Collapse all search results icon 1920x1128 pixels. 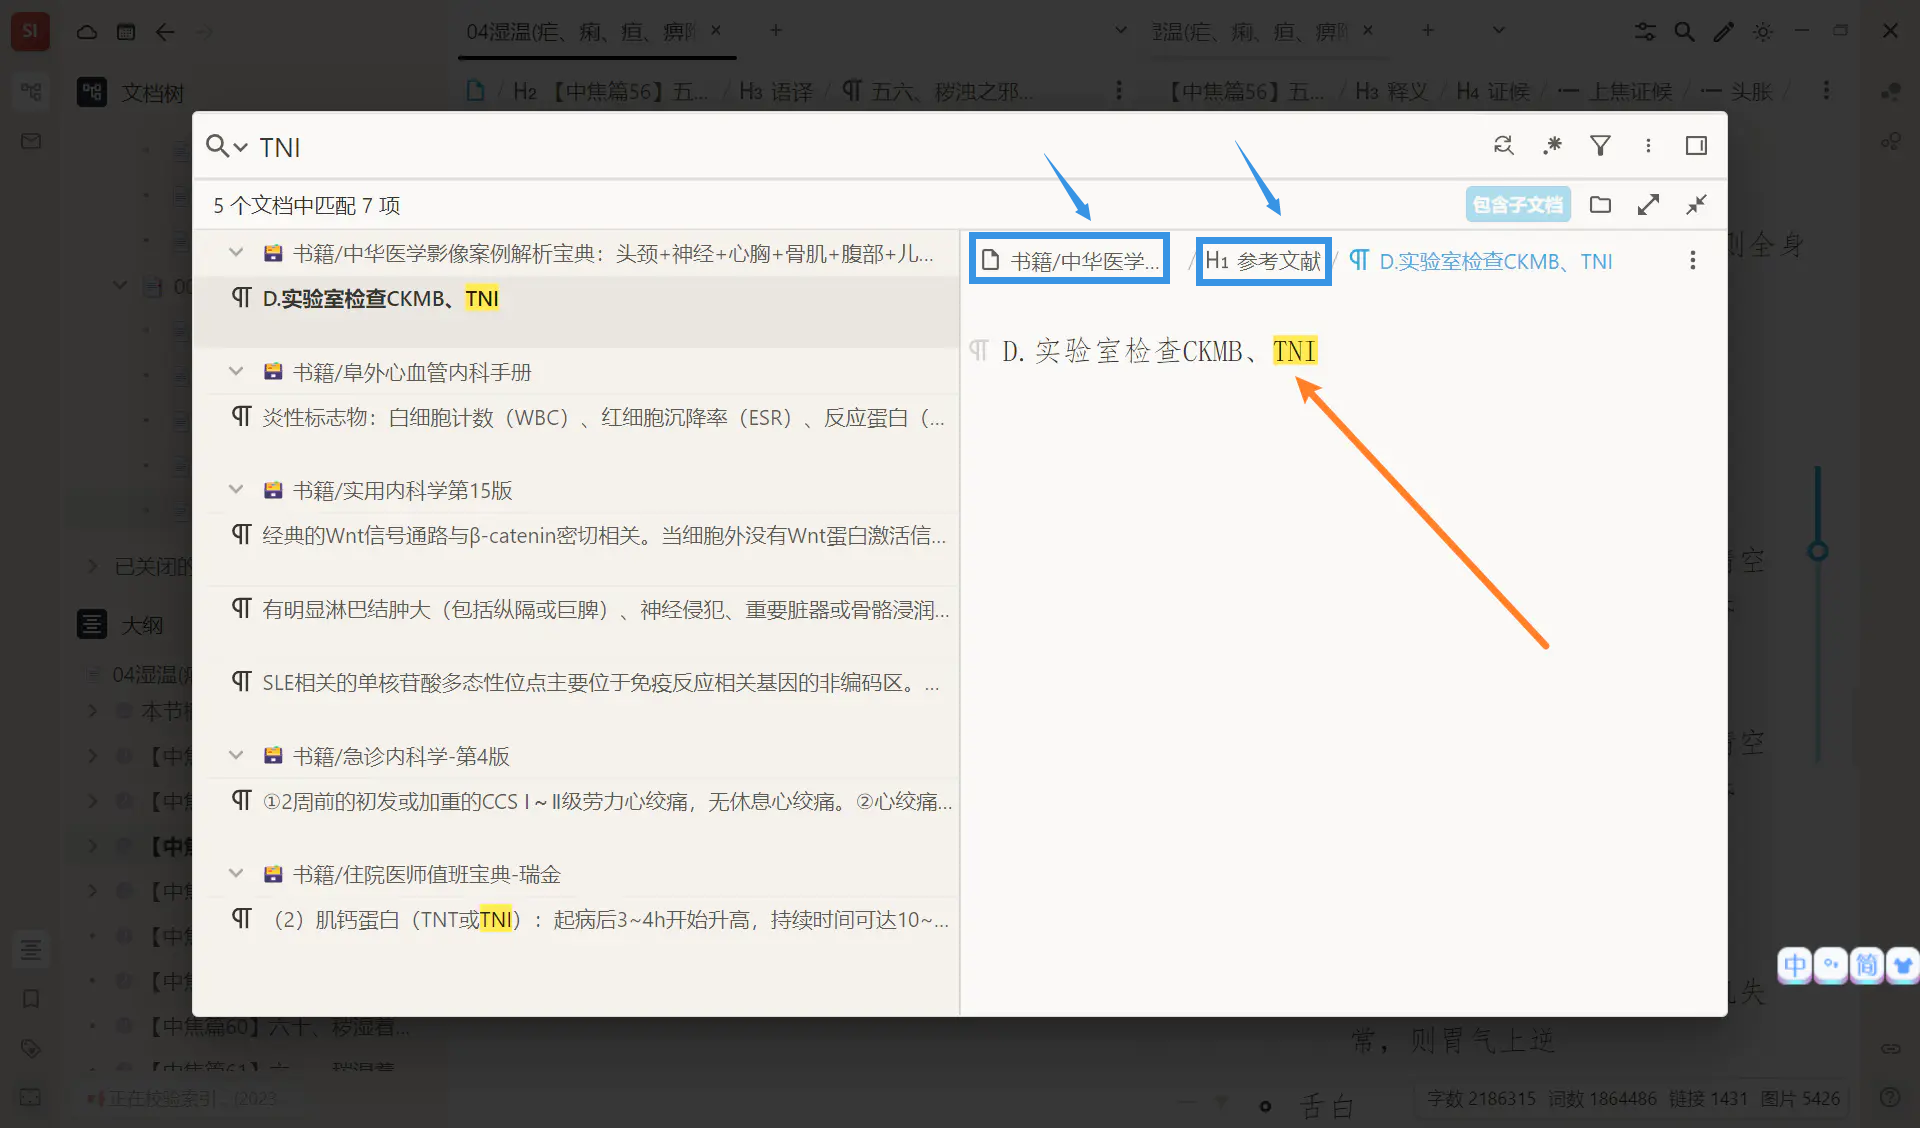[1696, 205]
